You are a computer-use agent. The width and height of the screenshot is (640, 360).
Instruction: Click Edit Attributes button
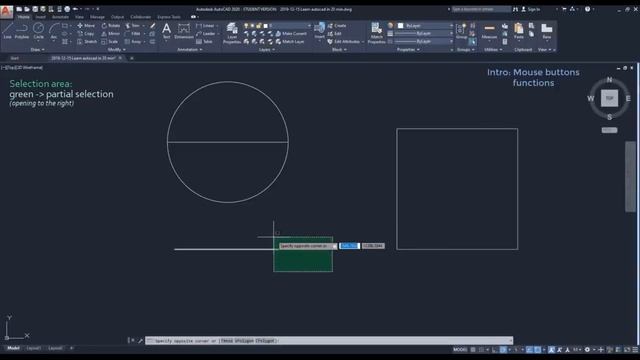(344, 42)
